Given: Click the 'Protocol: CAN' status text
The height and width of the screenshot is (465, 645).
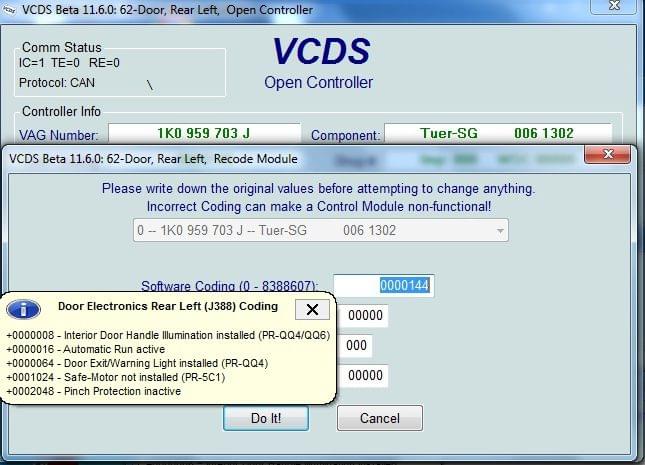Looking at the screenshot, I should tap(57, 83).
